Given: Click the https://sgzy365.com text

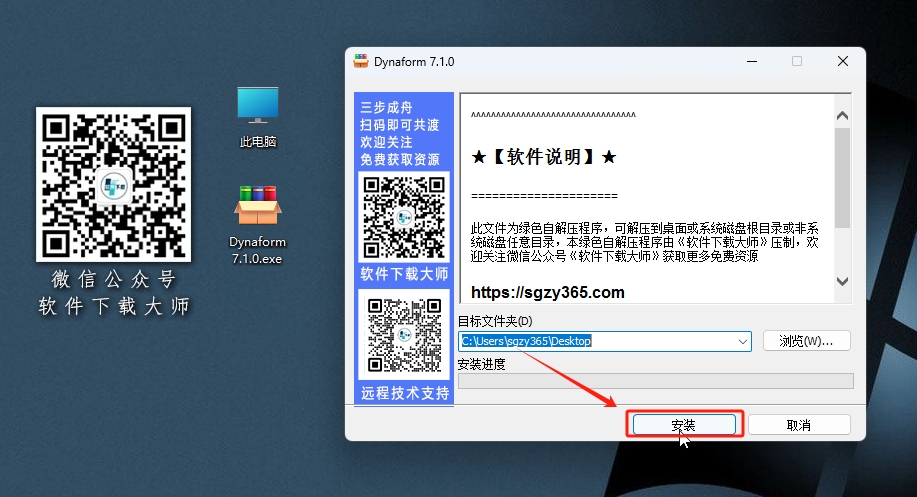Looking at the screenshot, I should click(x=547, y=292).
